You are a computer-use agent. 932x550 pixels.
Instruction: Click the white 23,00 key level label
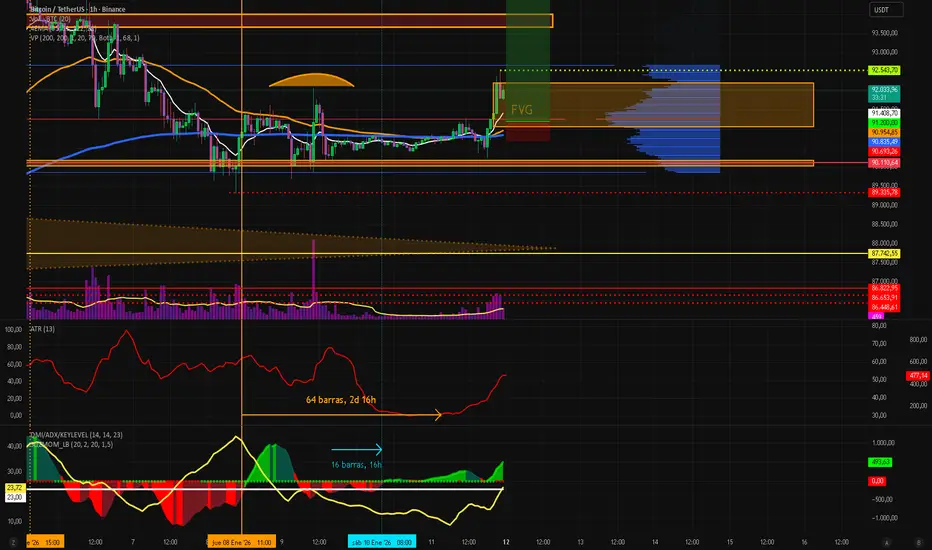(15, 497)
